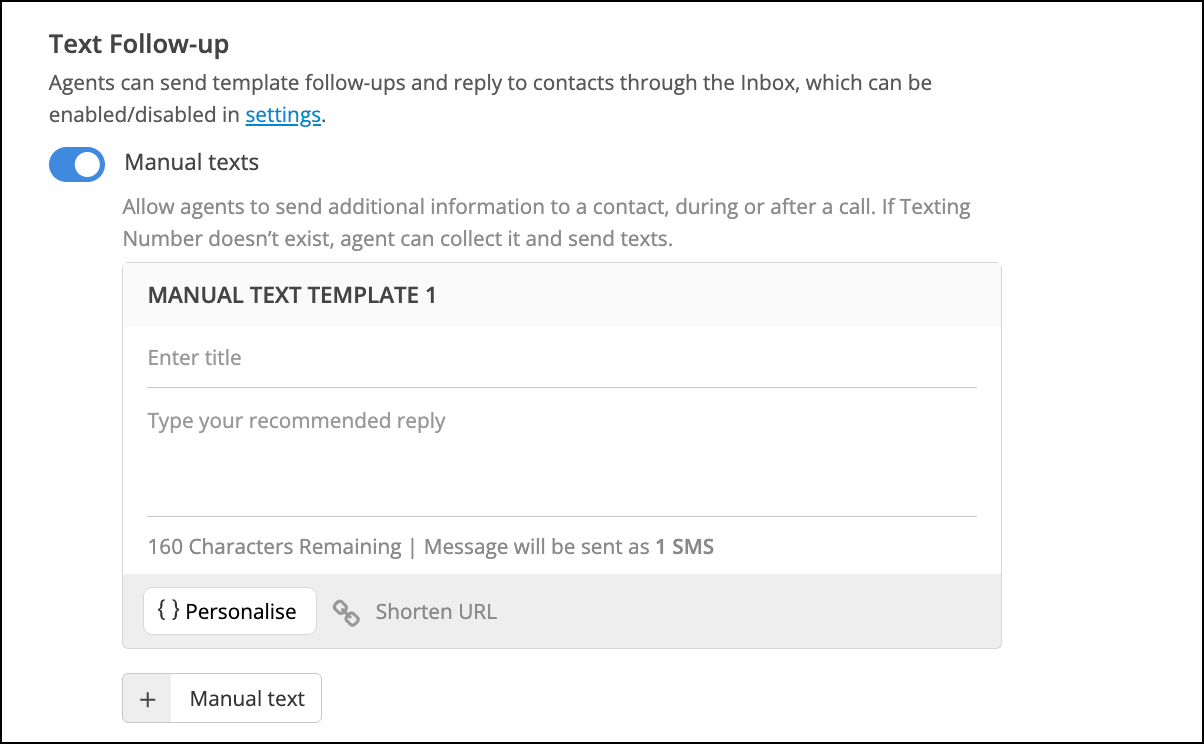1204x744 pixels.
Task: Toggle the Manual texts switch off
Action: pyautogui.click(x=77, y=165)
